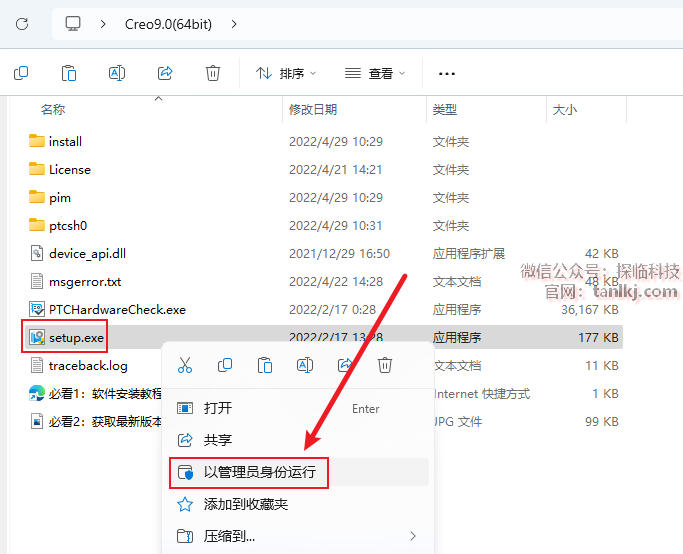Click pim folder icon

37,197
